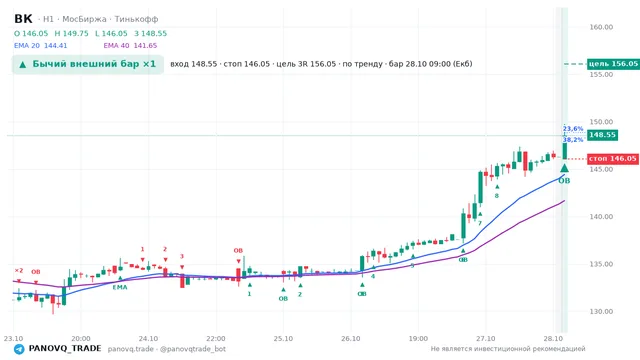Click the 20:00 time axis label

(81, 339)
